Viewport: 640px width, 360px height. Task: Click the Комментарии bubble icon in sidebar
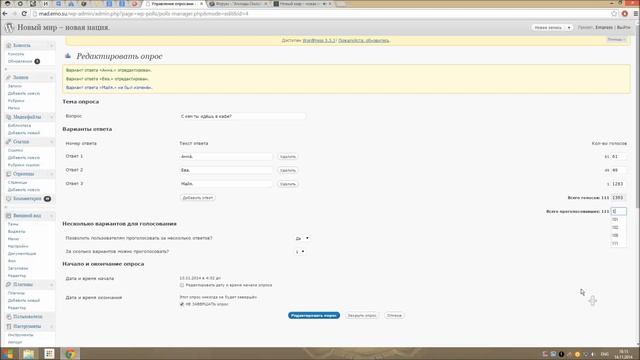click(9, 199)
